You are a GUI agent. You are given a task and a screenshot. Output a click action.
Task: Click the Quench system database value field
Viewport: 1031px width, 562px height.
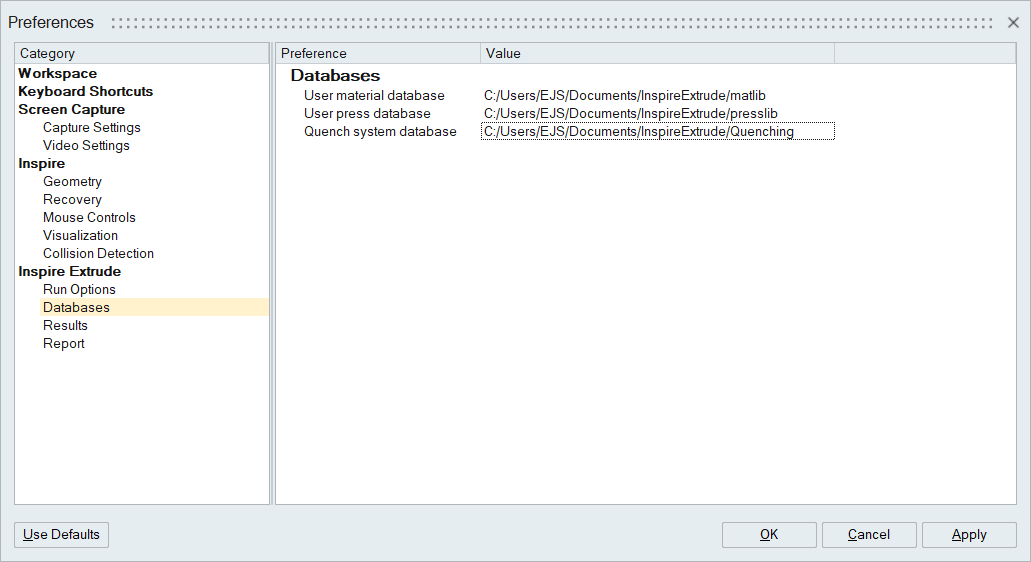pos(656,132)
